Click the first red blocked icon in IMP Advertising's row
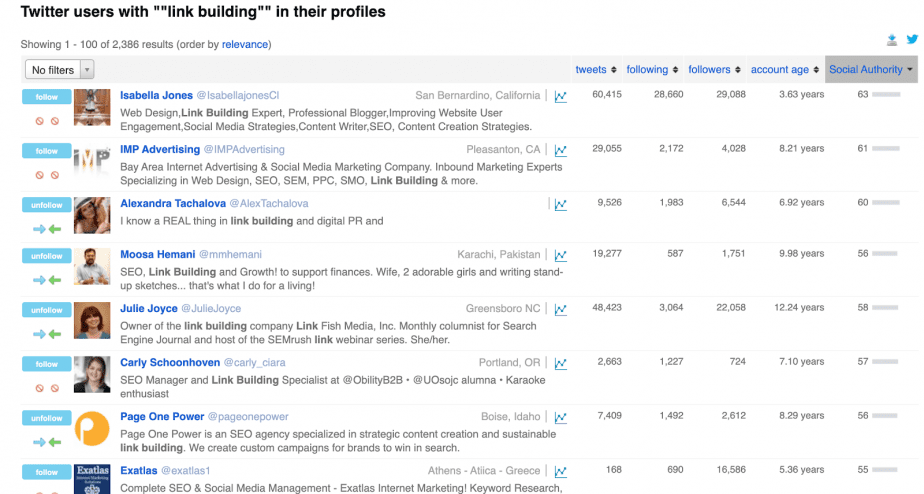 pyautogui.click(x=39, y=175)
